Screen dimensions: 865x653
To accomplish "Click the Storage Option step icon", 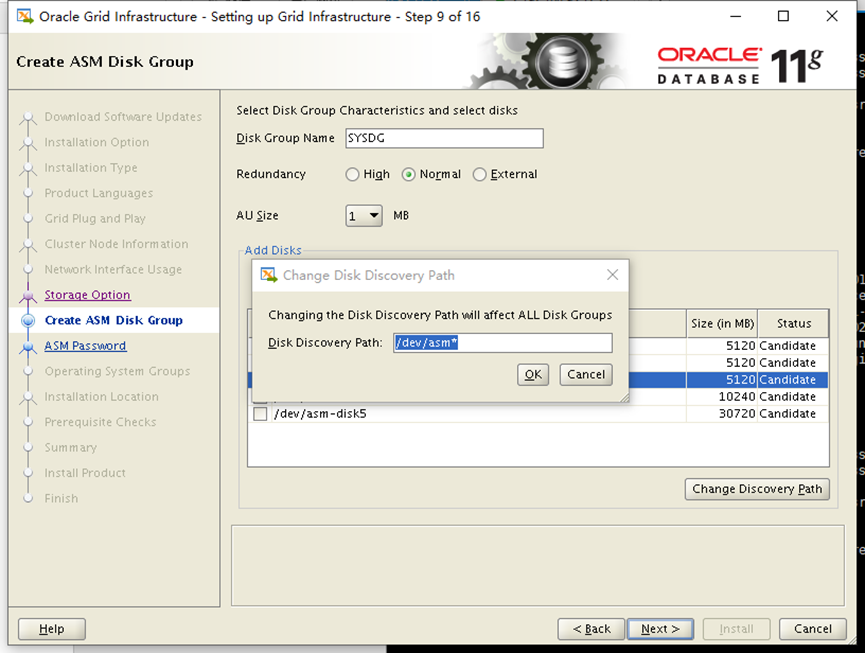I will pyautogui.click(x=28, y=296).
